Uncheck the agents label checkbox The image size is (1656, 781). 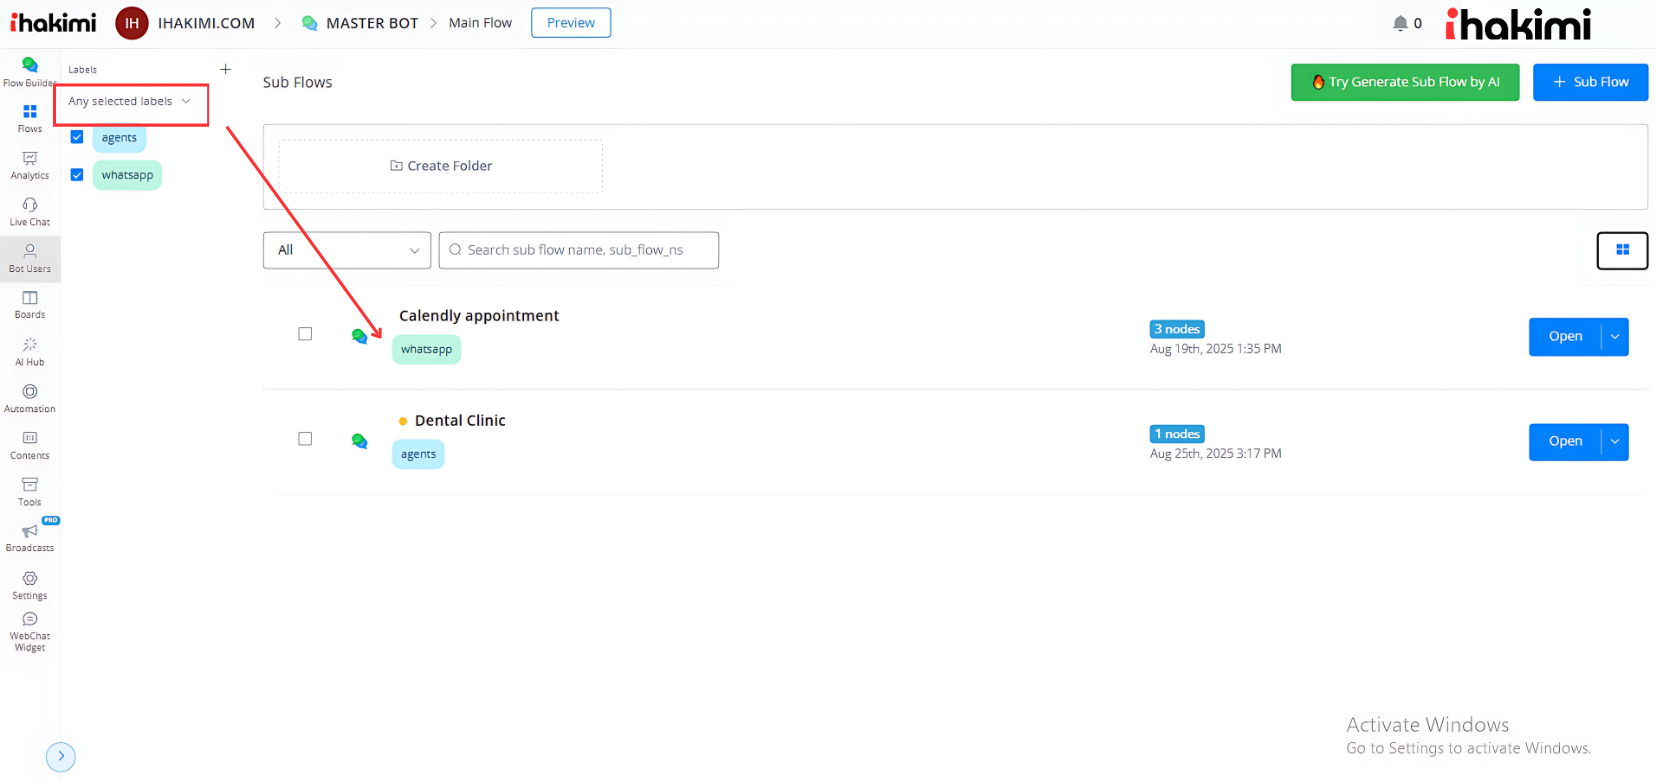(x=77, y=137)
